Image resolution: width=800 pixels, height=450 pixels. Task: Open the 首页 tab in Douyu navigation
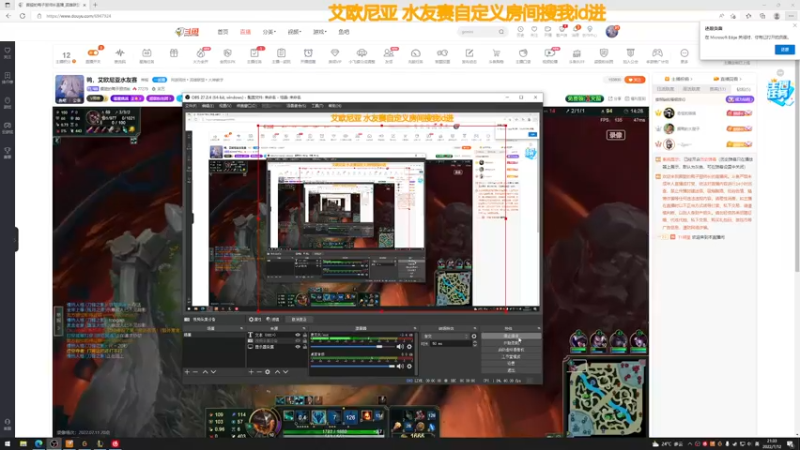point(223,32)
